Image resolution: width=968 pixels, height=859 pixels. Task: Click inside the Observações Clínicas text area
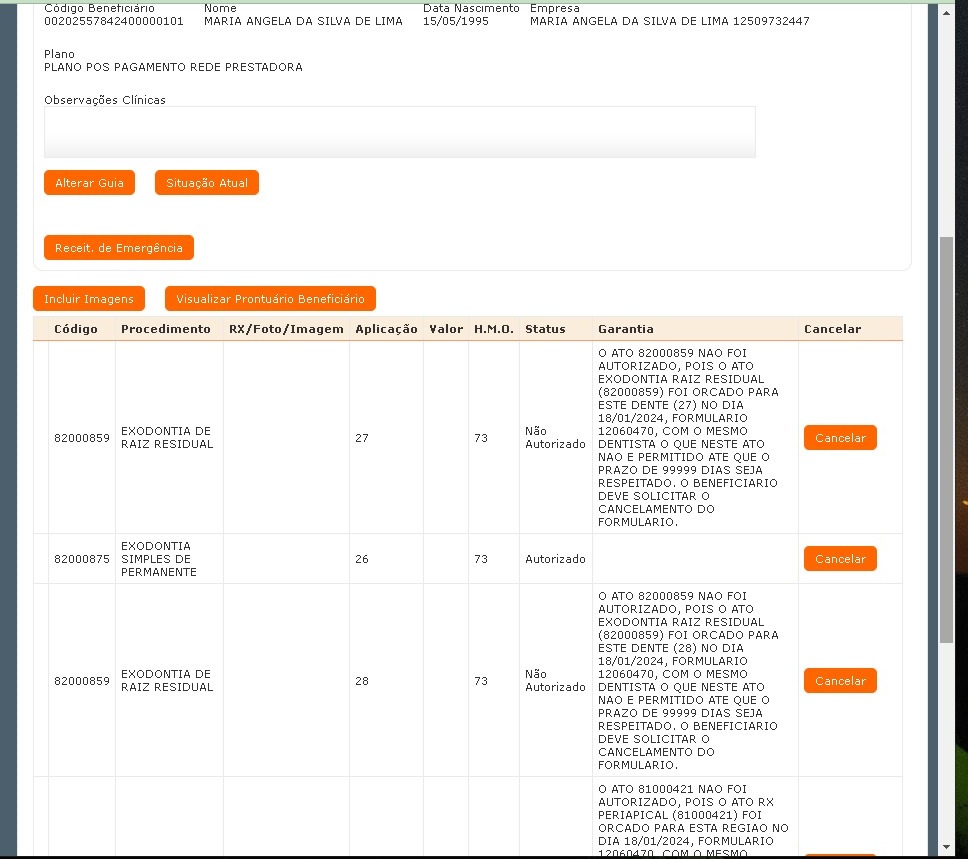click(x=399, y=132)
